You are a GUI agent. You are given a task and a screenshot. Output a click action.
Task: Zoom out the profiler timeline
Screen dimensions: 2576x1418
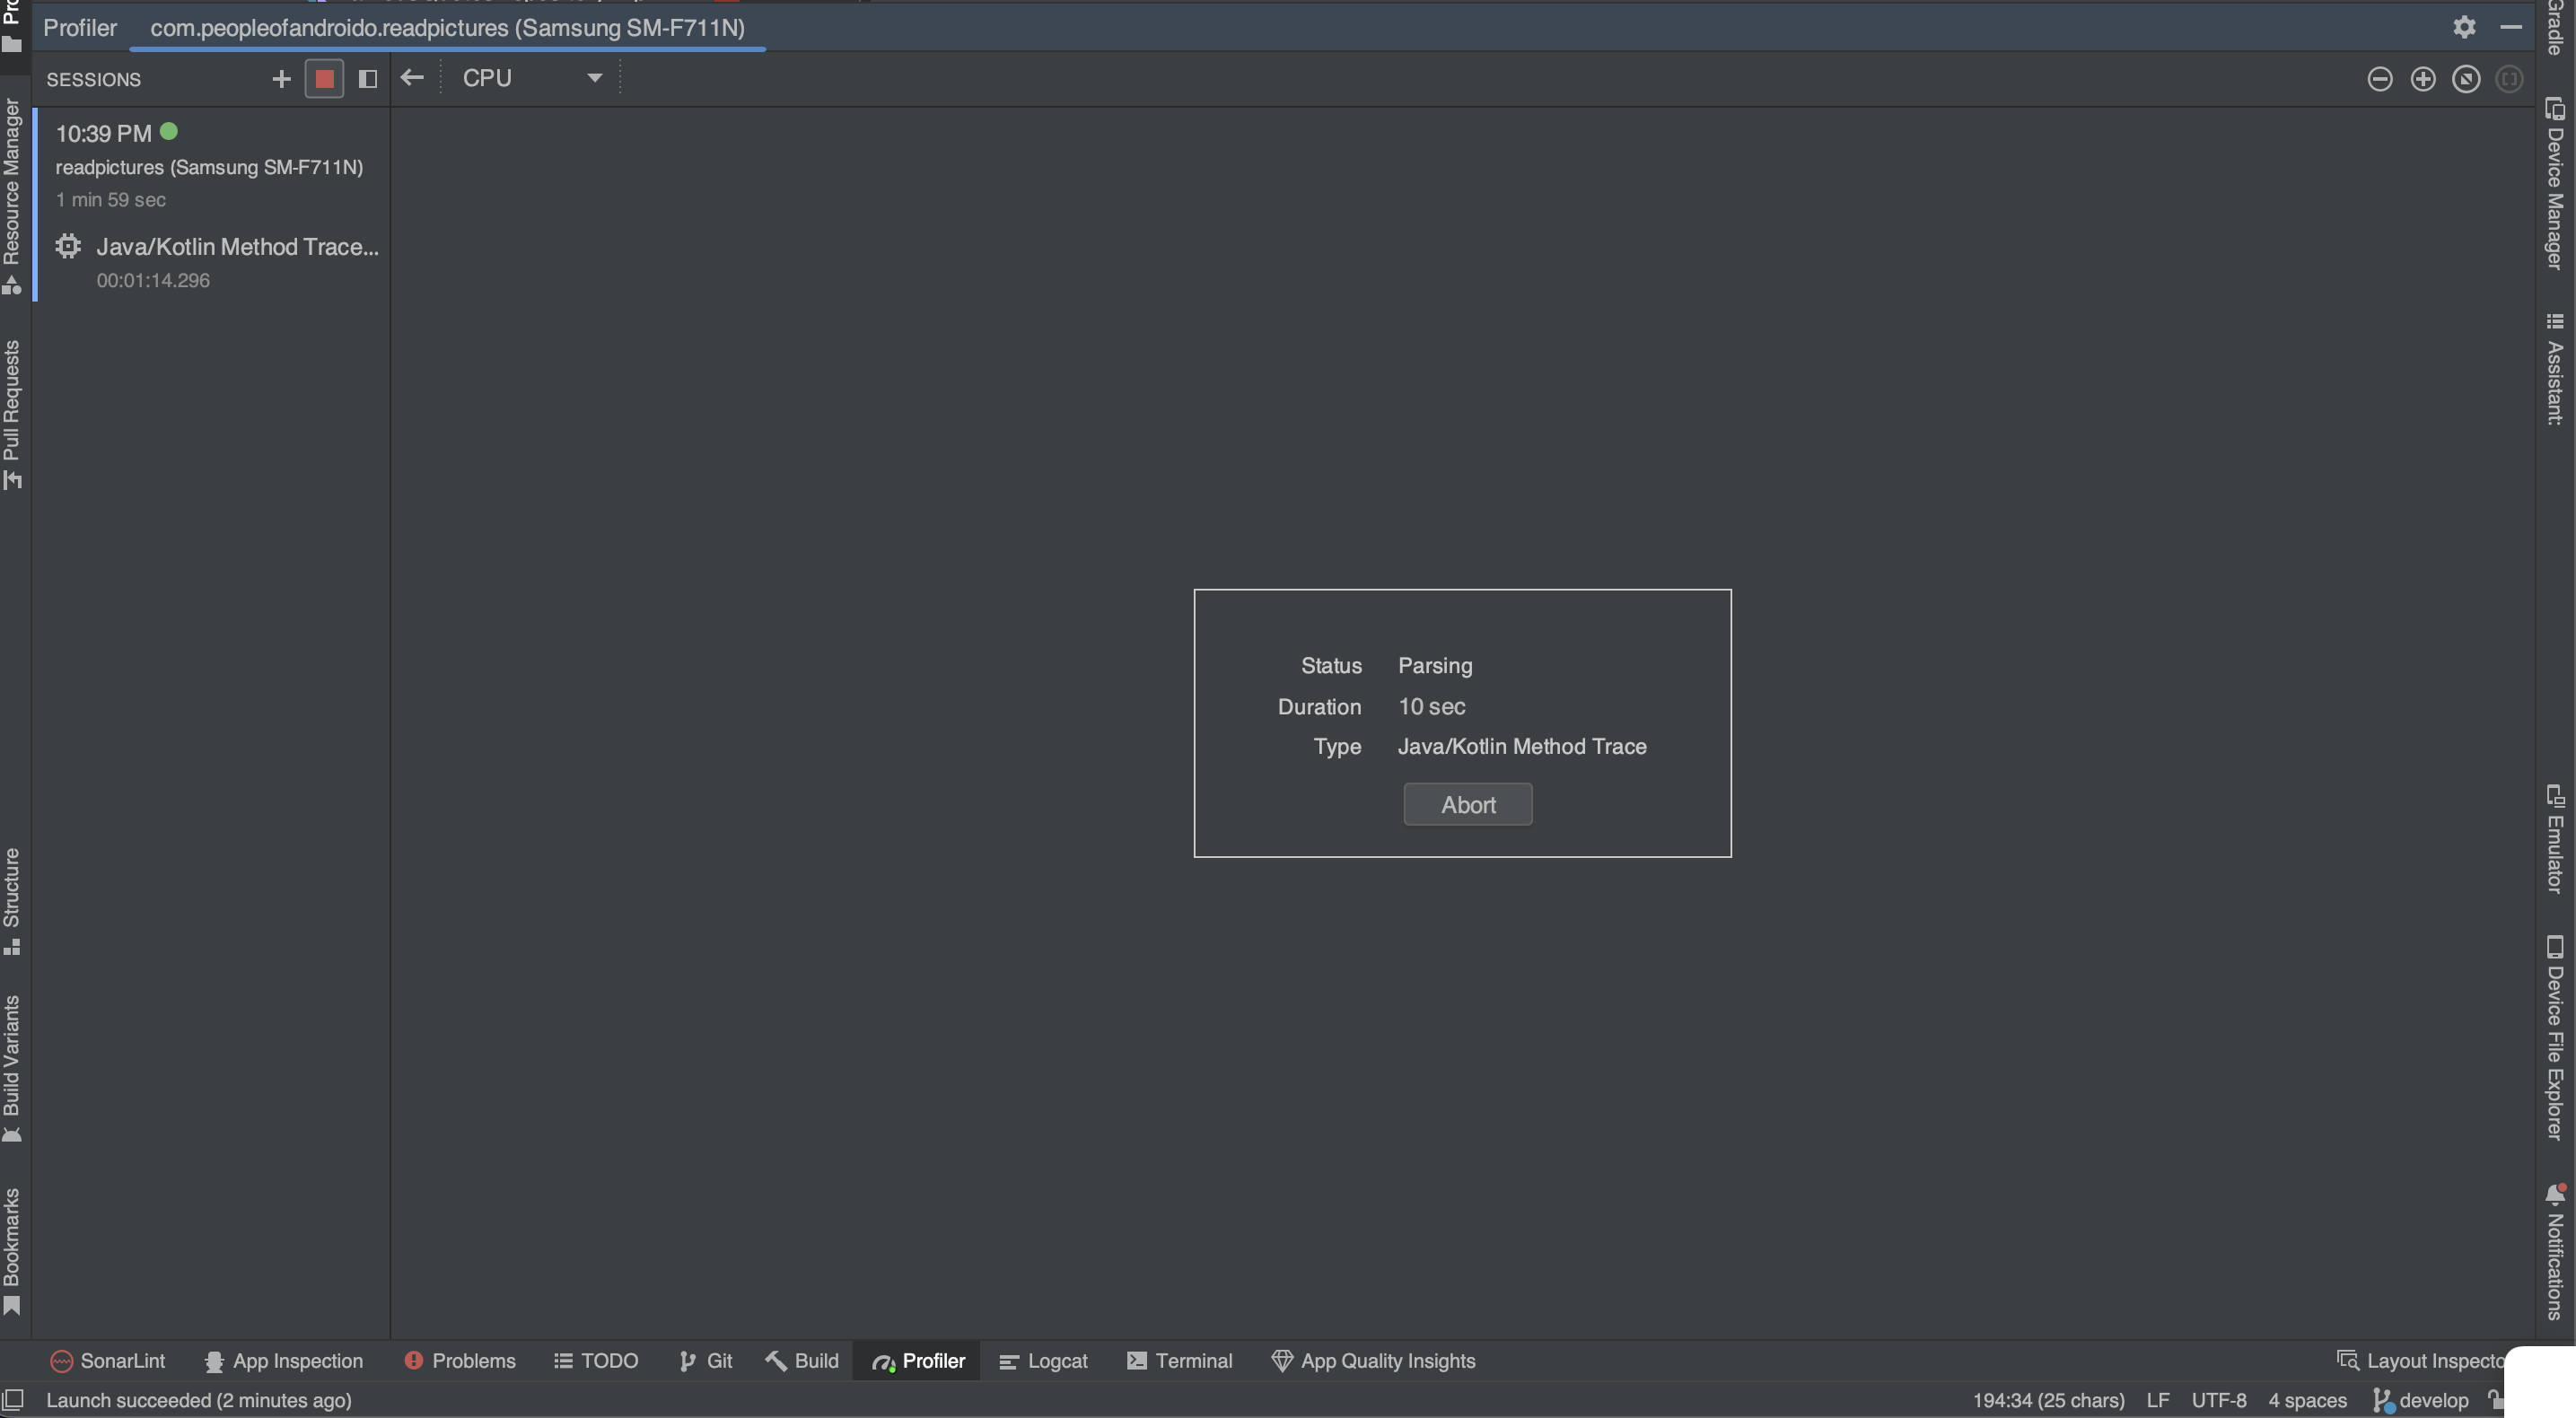point(2380,79)
